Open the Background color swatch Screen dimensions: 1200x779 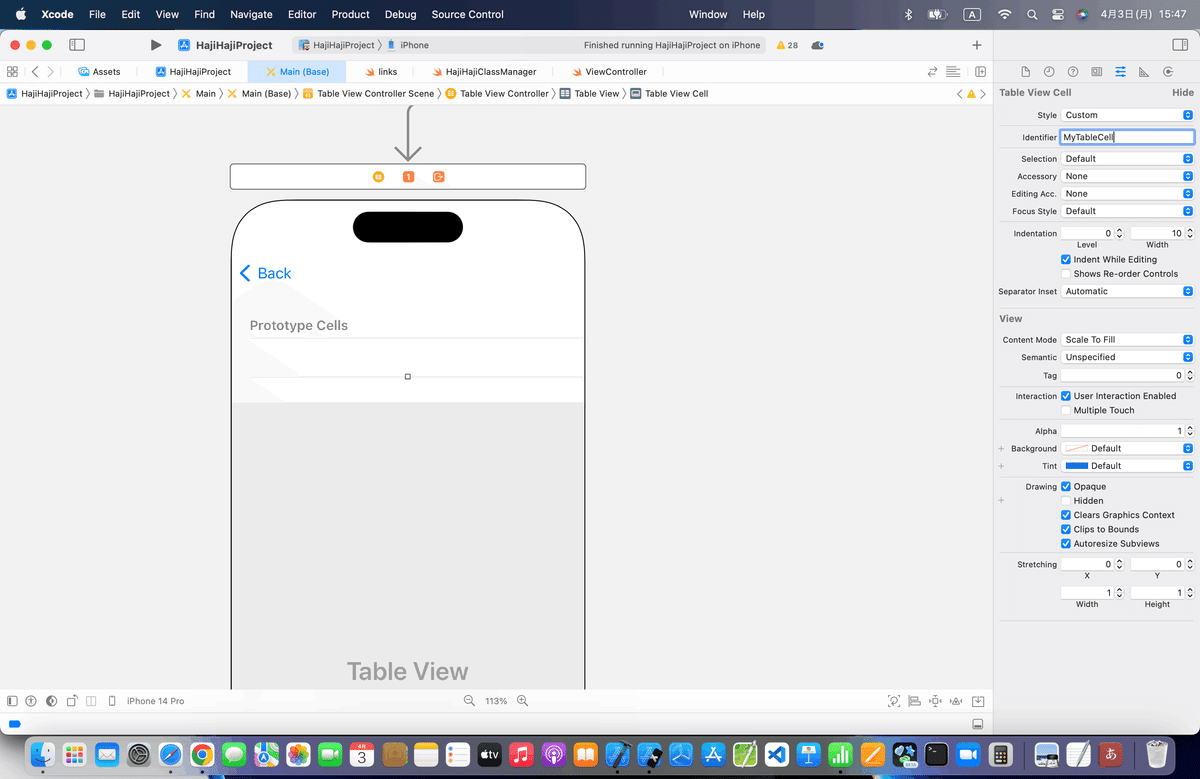[x=1076, y=448]
